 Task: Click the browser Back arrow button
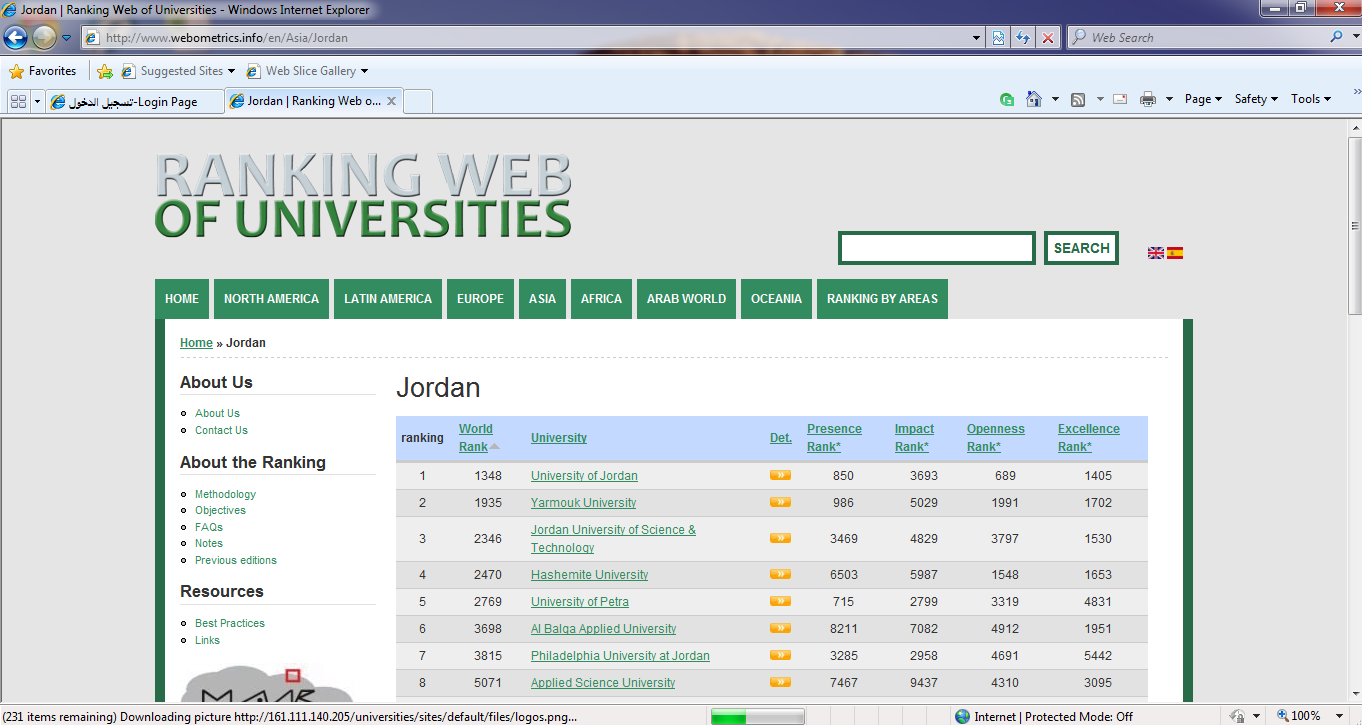(x=15, y=38)
